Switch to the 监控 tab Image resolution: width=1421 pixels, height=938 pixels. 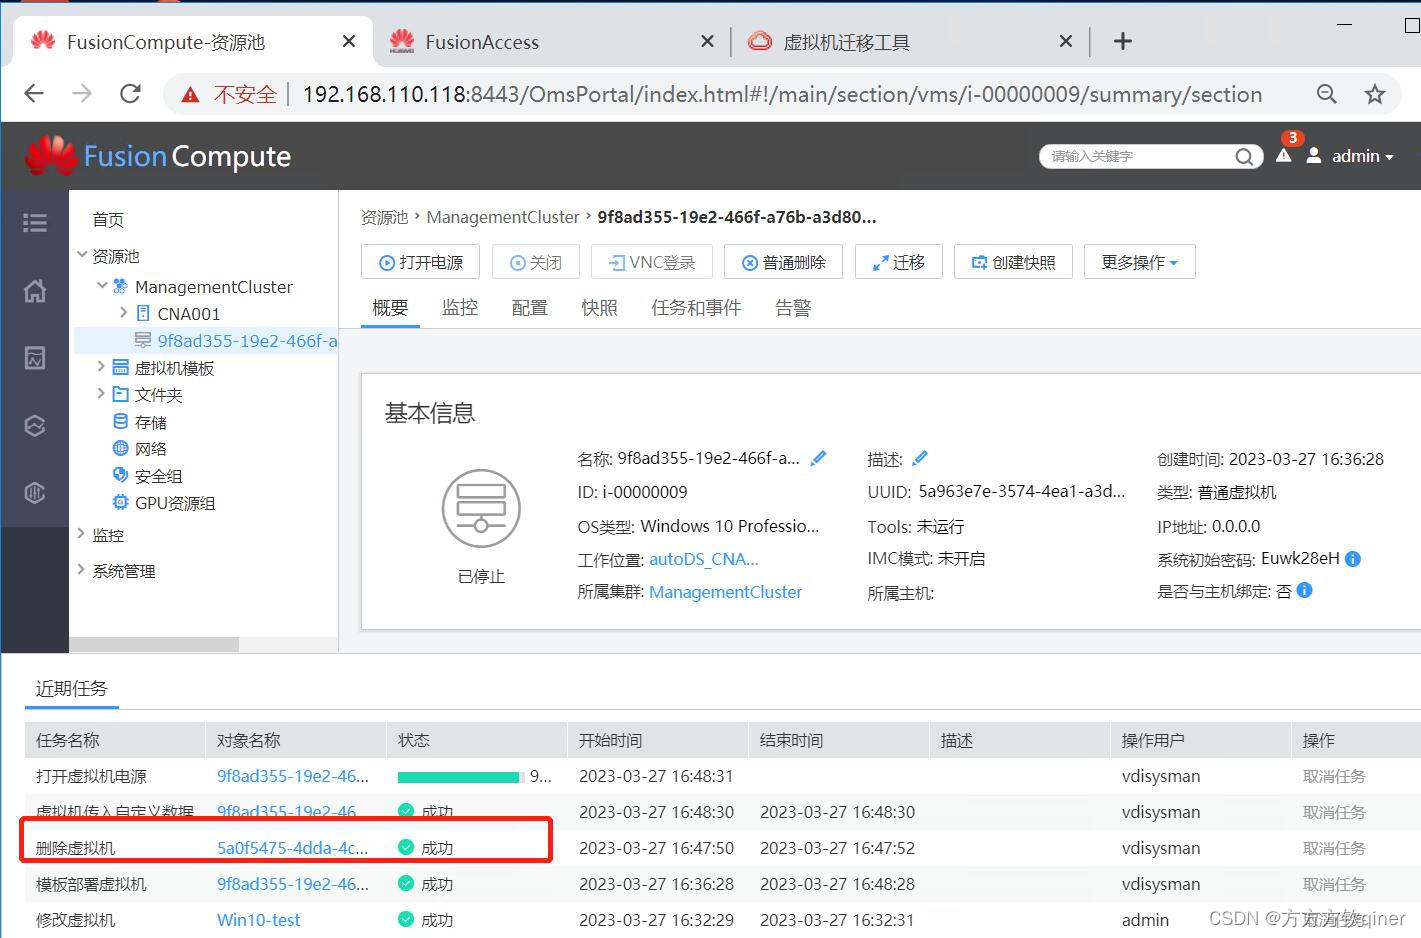460,308
